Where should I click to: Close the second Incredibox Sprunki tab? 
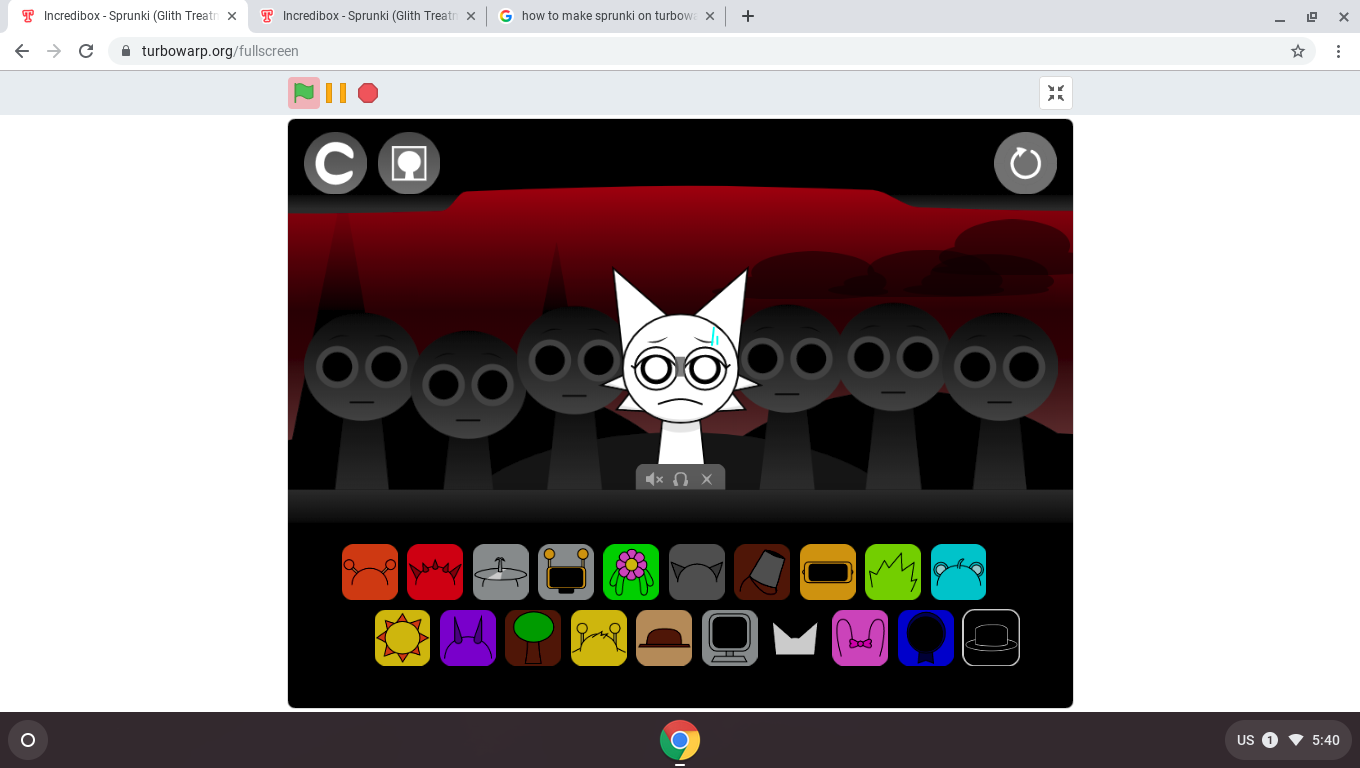coord(471,16)
